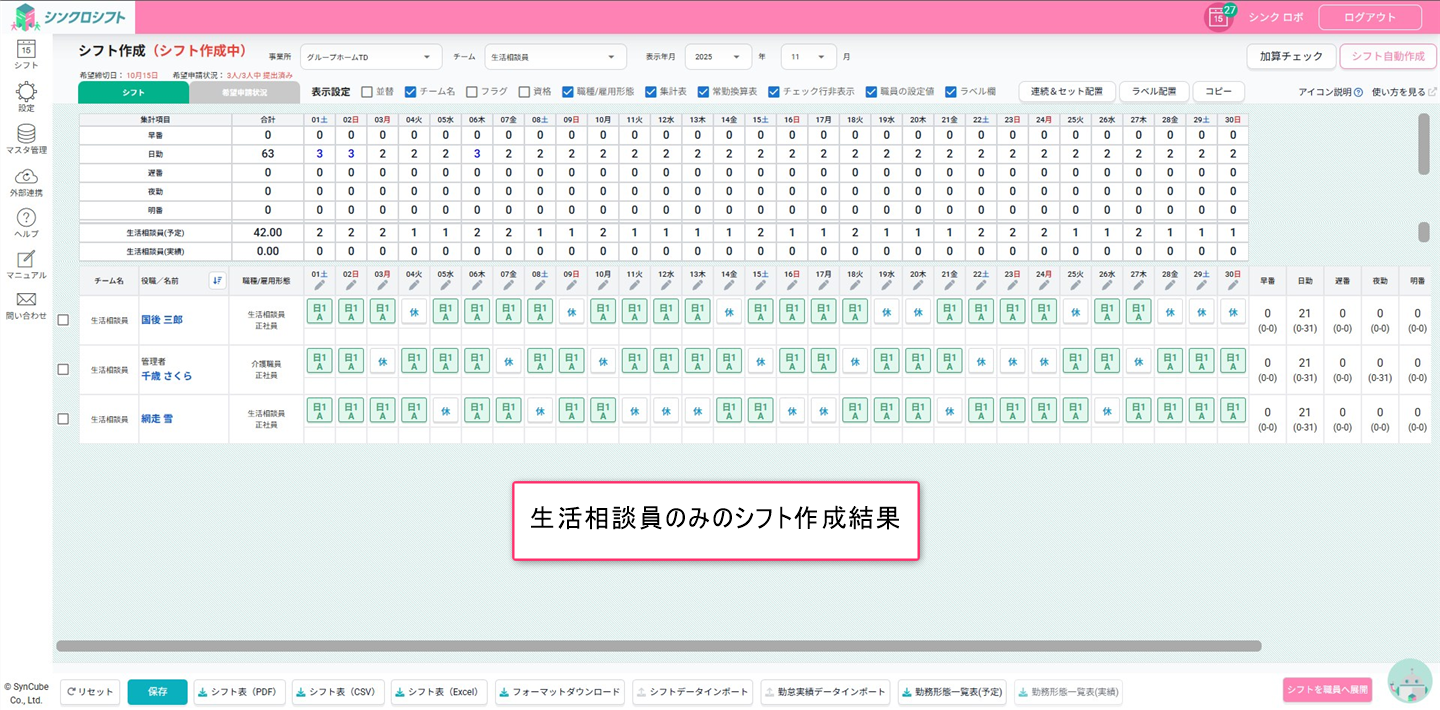Screen dimensions: 1440x710
Task: Open マニュアル notepad icon
Action: click(26, 260)
